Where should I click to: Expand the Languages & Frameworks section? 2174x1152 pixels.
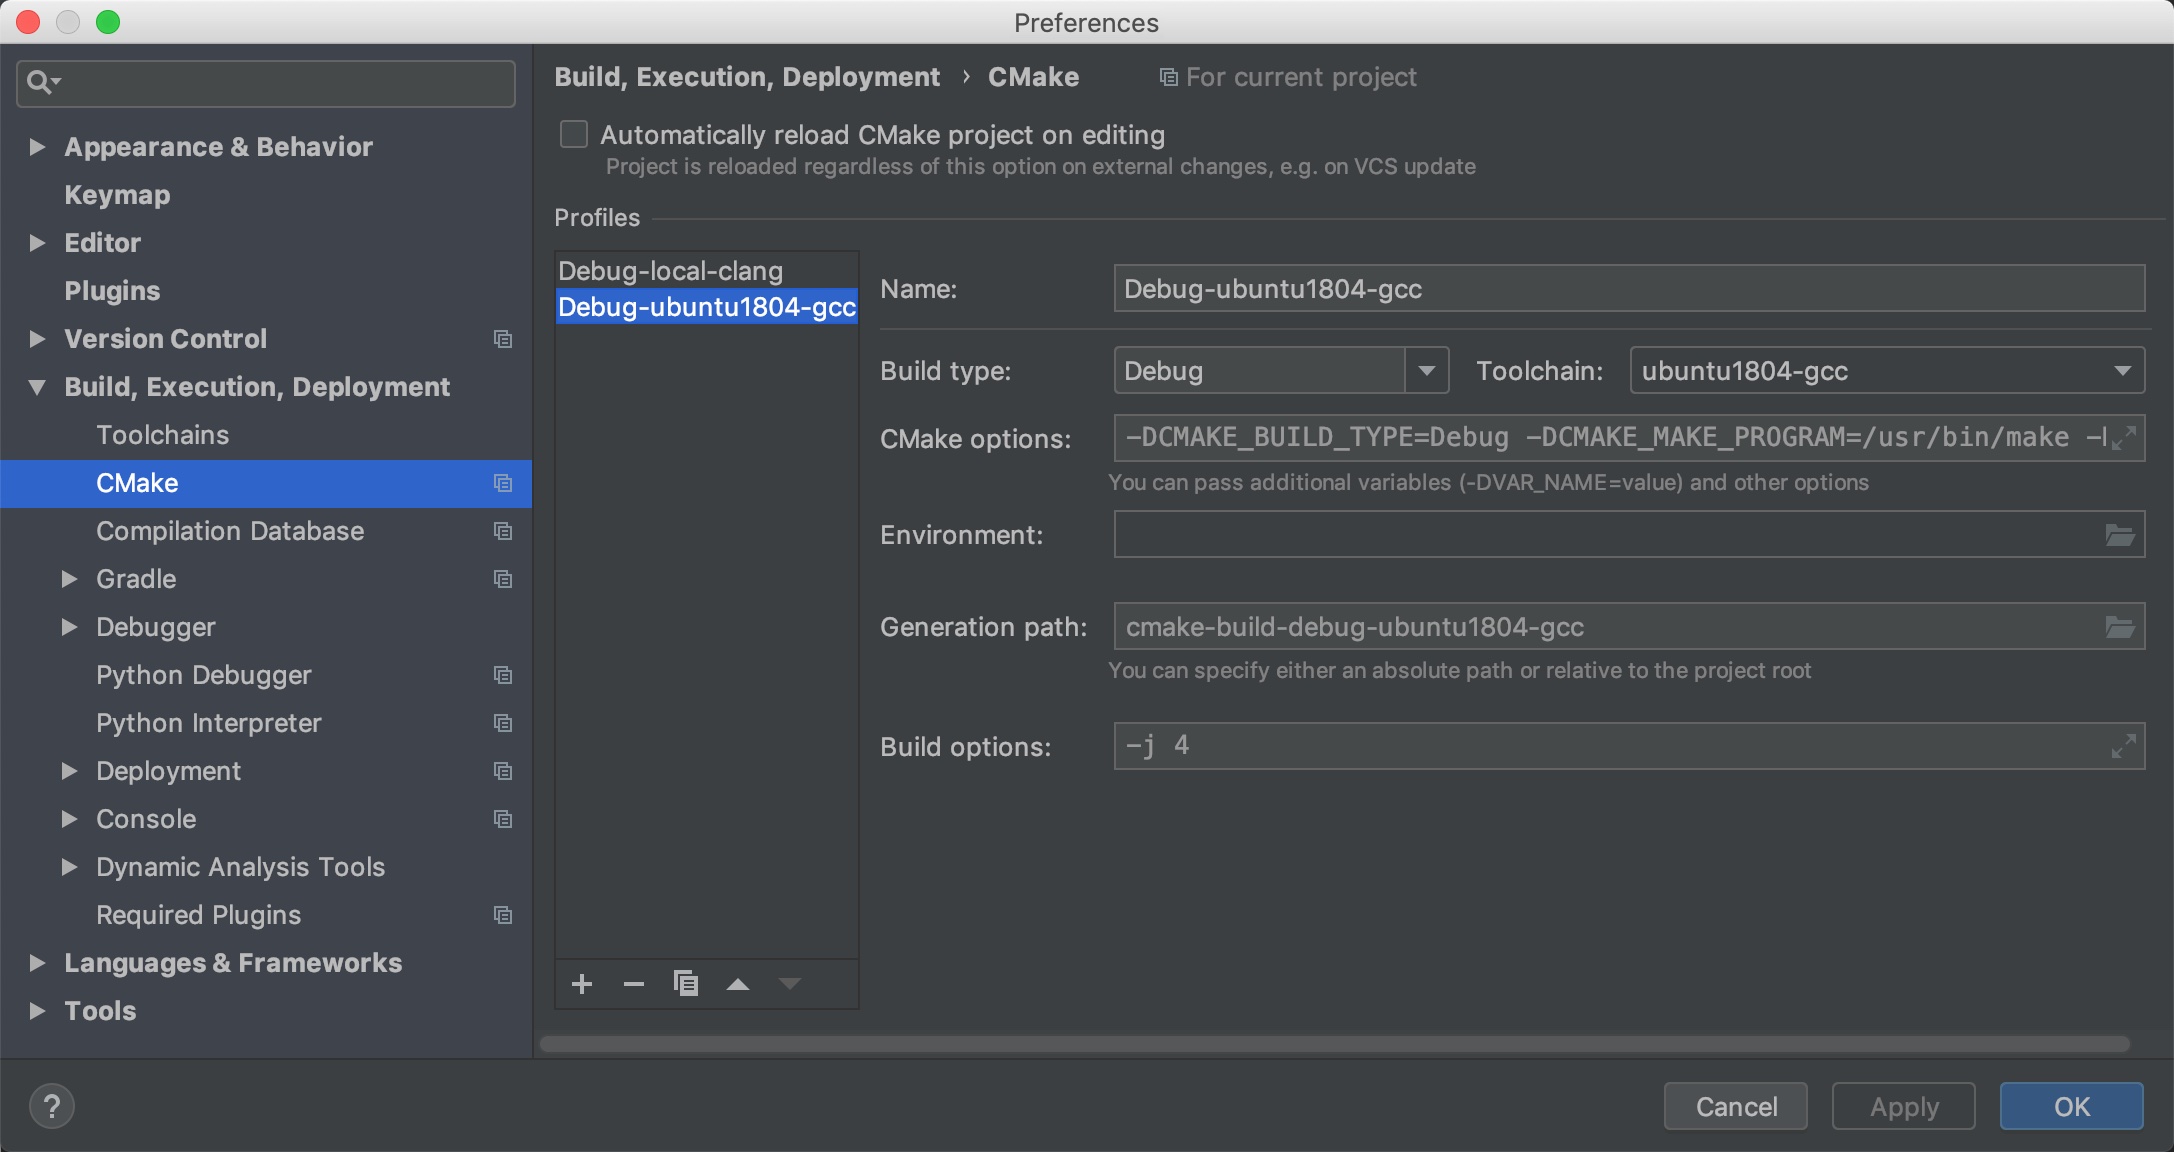pyautogui.click(x=38, y=963)
